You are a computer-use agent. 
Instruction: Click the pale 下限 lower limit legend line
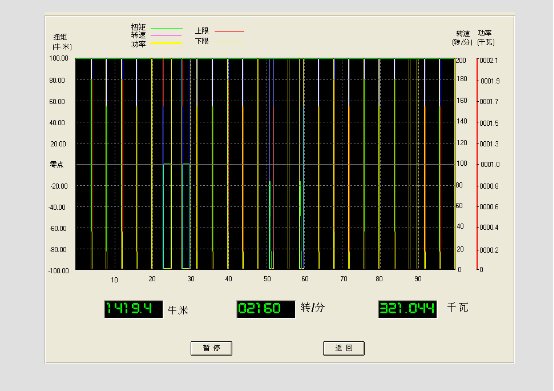point(229,42)
